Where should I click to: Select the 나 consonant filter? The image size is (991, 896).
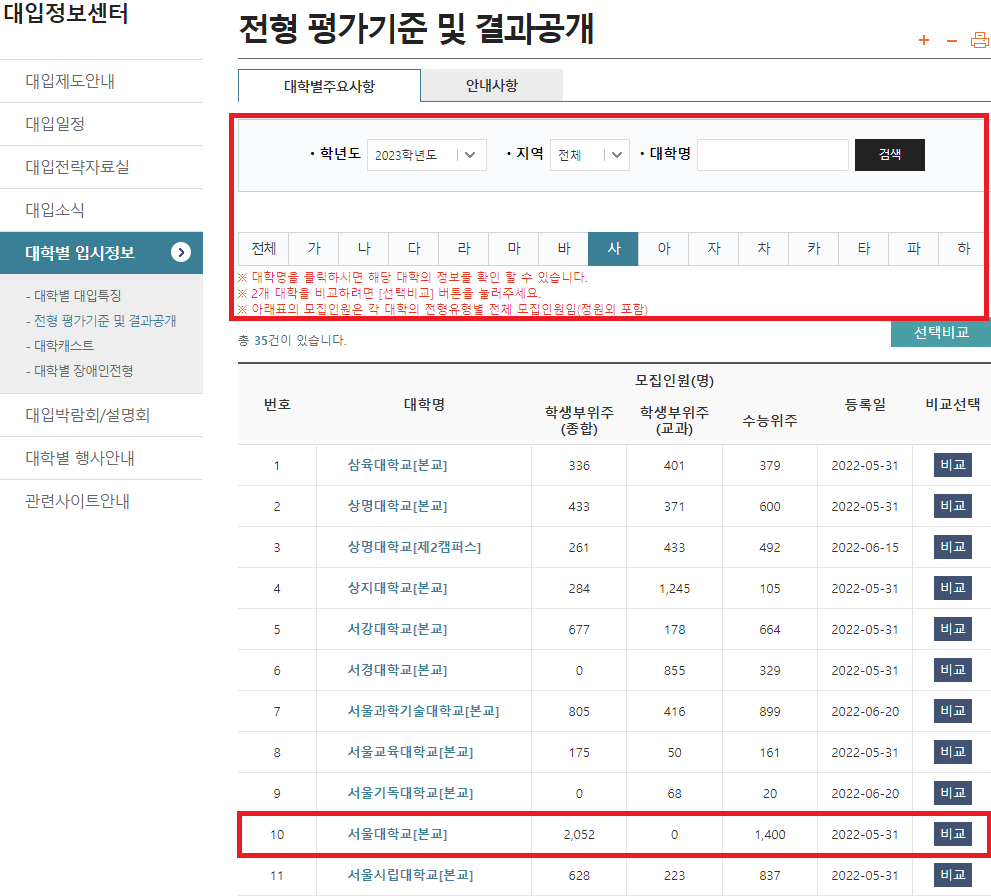click(363, 249)
